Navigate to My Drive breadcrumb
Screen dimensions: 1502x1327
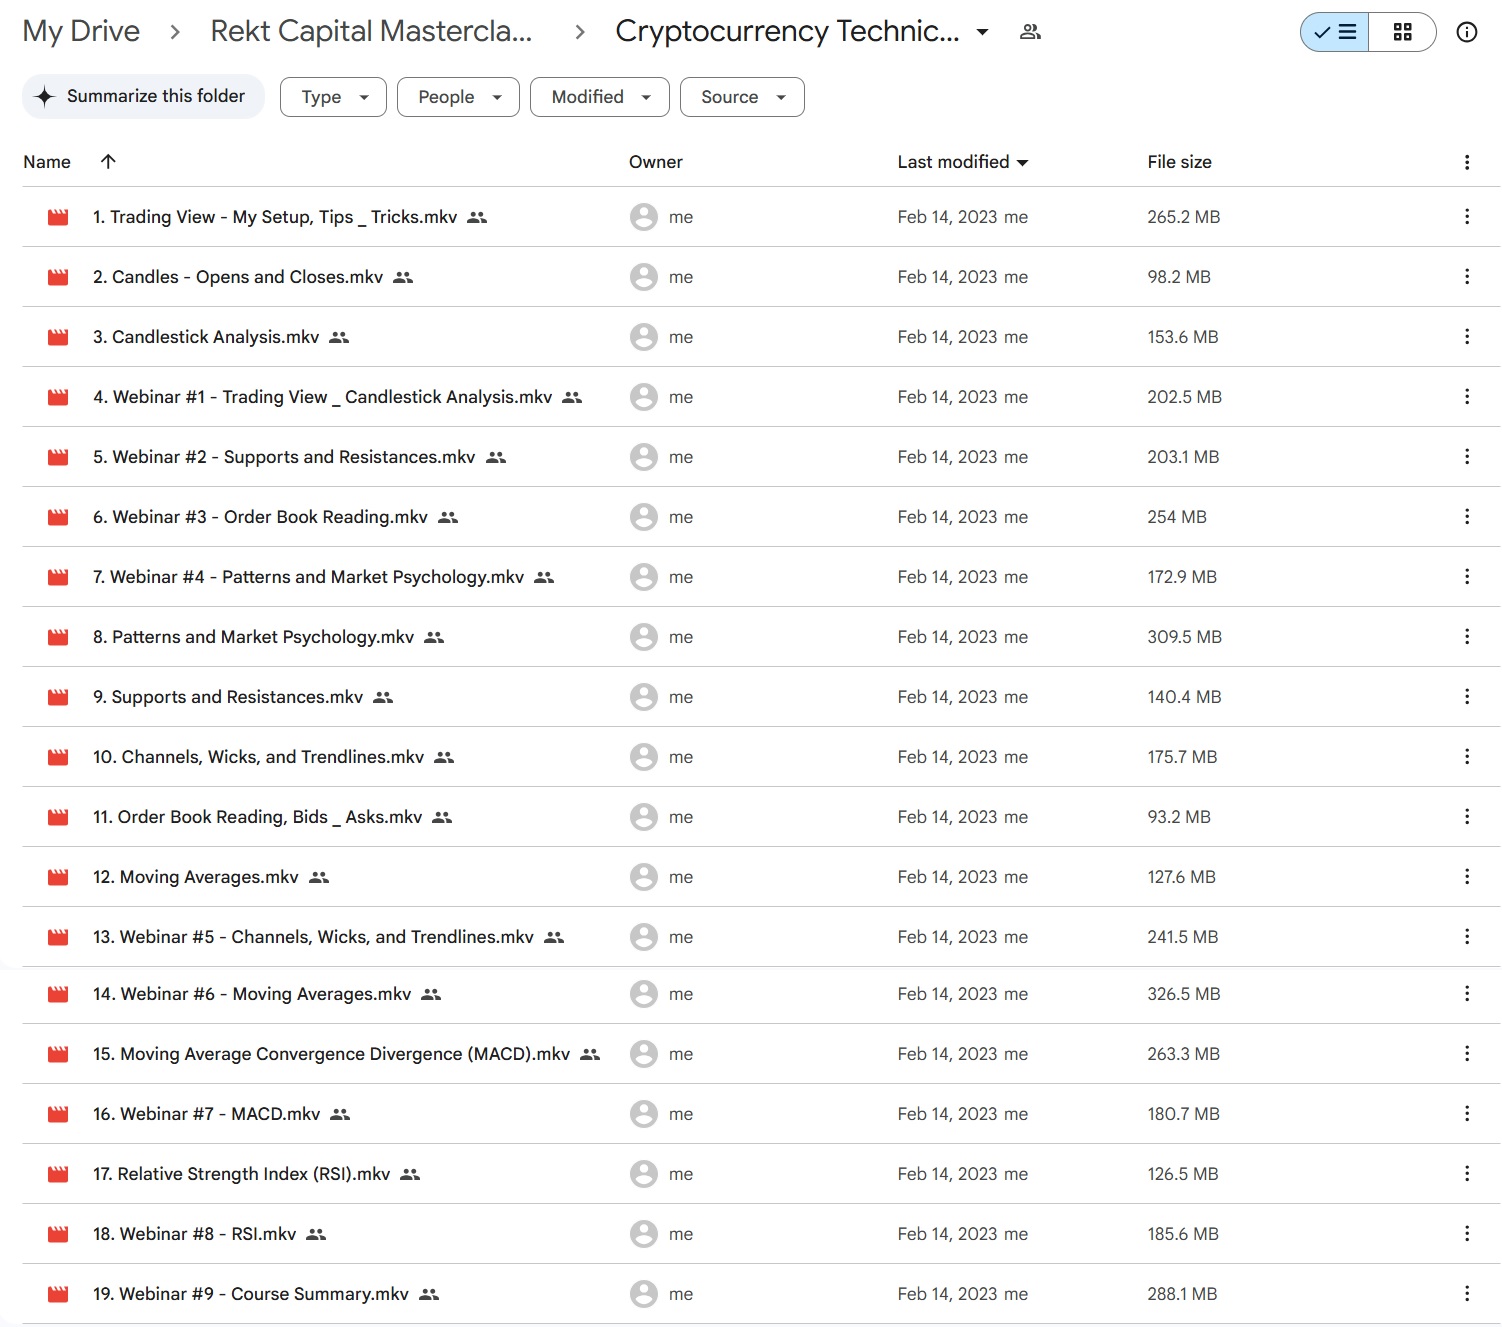pos(81,32)
